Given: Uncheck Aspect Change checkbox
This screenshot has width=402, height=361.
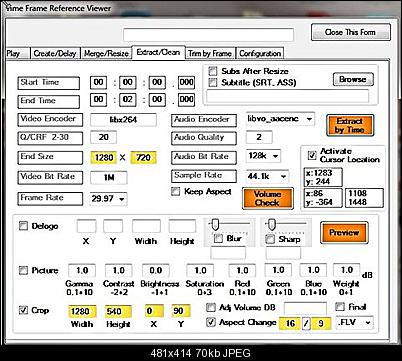Looking at the screenshot, I should (211, 322).
